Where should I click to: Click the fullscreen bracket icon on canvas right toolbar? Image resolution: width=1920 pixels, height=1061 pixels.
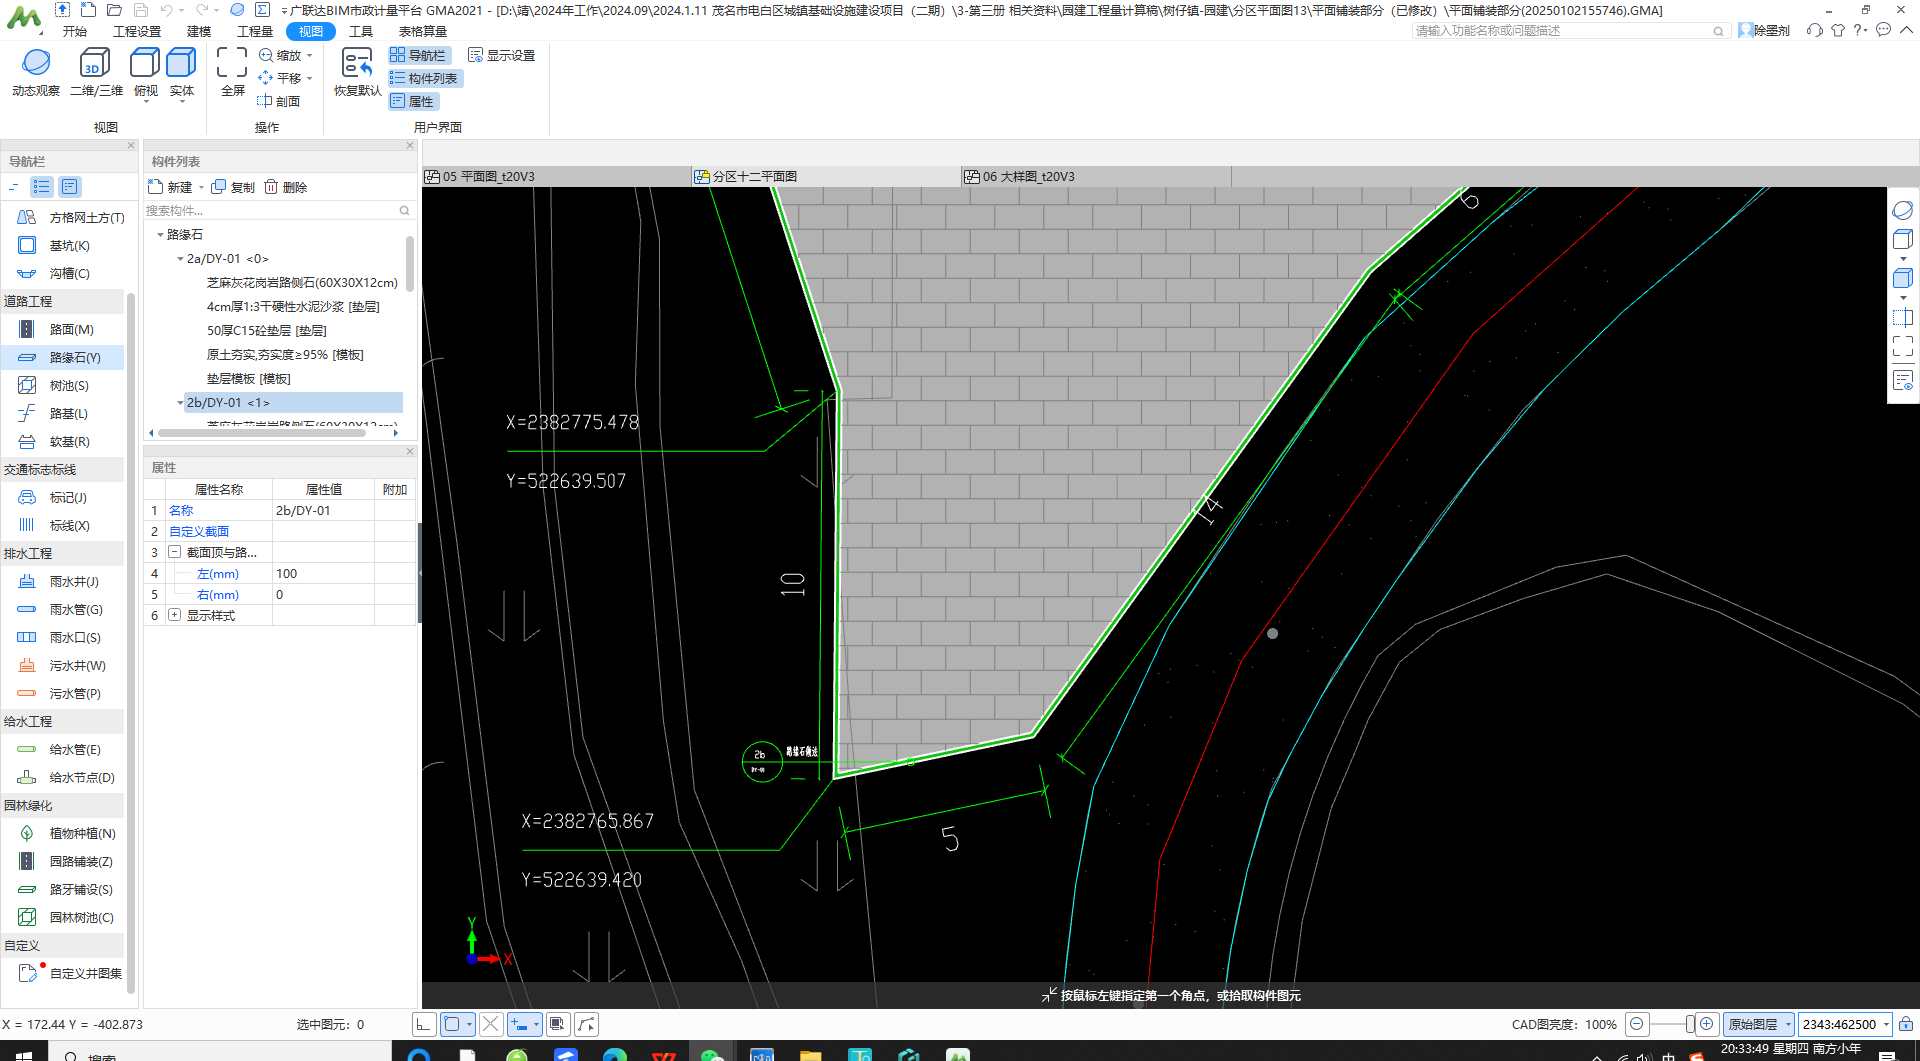[1903, 346]
